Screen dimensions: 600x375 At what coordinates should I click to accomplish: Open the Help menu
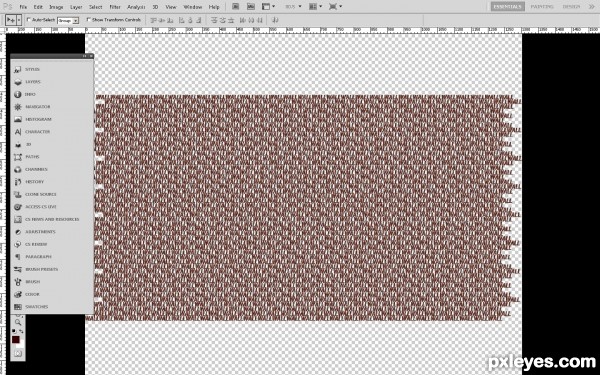214,7
